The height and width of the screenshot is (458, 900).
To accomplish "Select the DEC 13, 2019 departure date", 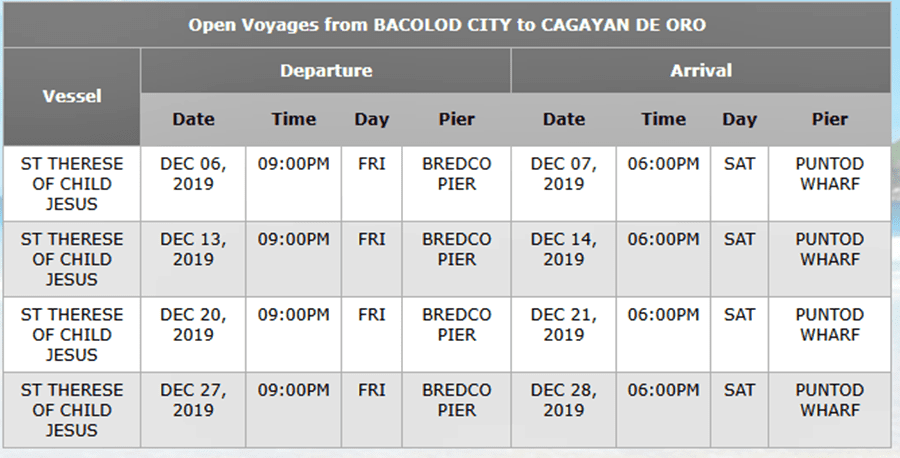I will [193, 249].
